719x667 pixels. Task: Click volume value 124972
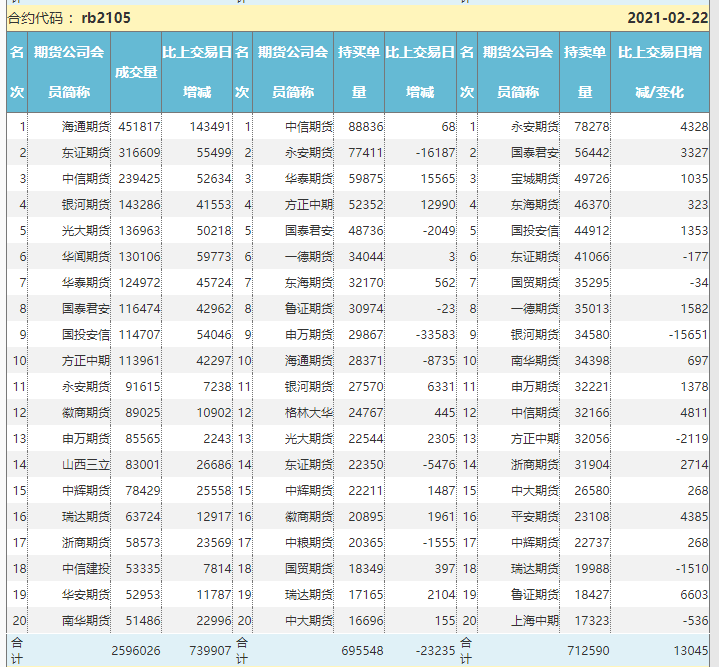click(x=139, y=283)
